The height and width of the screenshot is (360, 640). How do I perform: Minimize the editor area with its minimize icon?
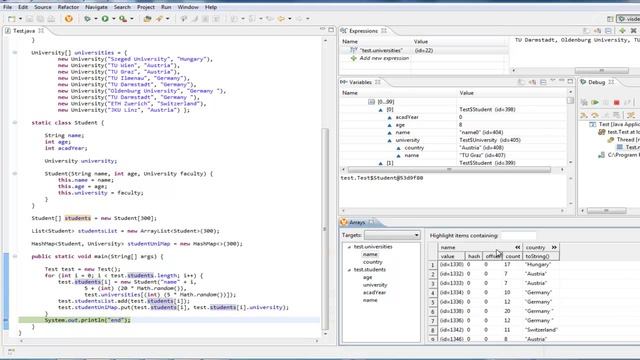click(x=322, y=29)
